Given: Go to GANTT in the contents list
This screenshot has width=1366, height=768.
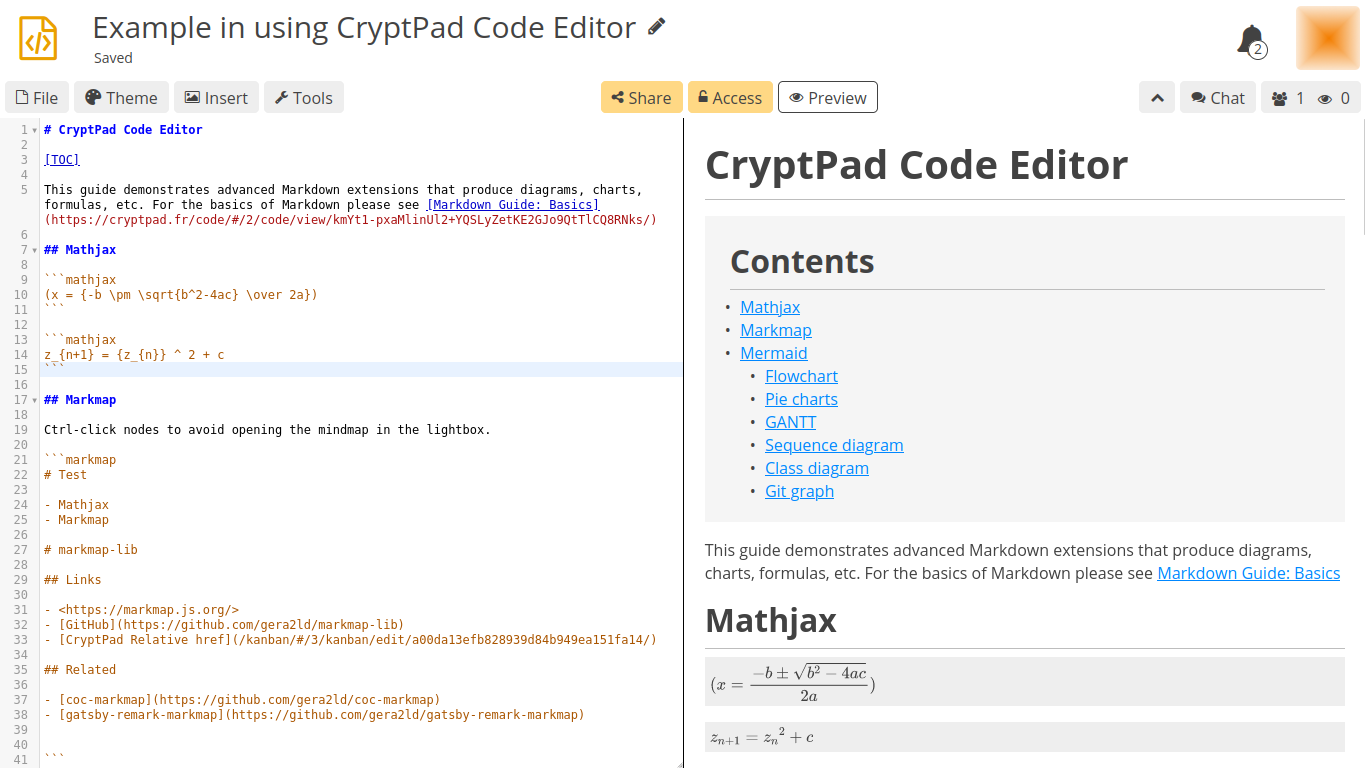Looking at the screenshot, I should point(791,422).
